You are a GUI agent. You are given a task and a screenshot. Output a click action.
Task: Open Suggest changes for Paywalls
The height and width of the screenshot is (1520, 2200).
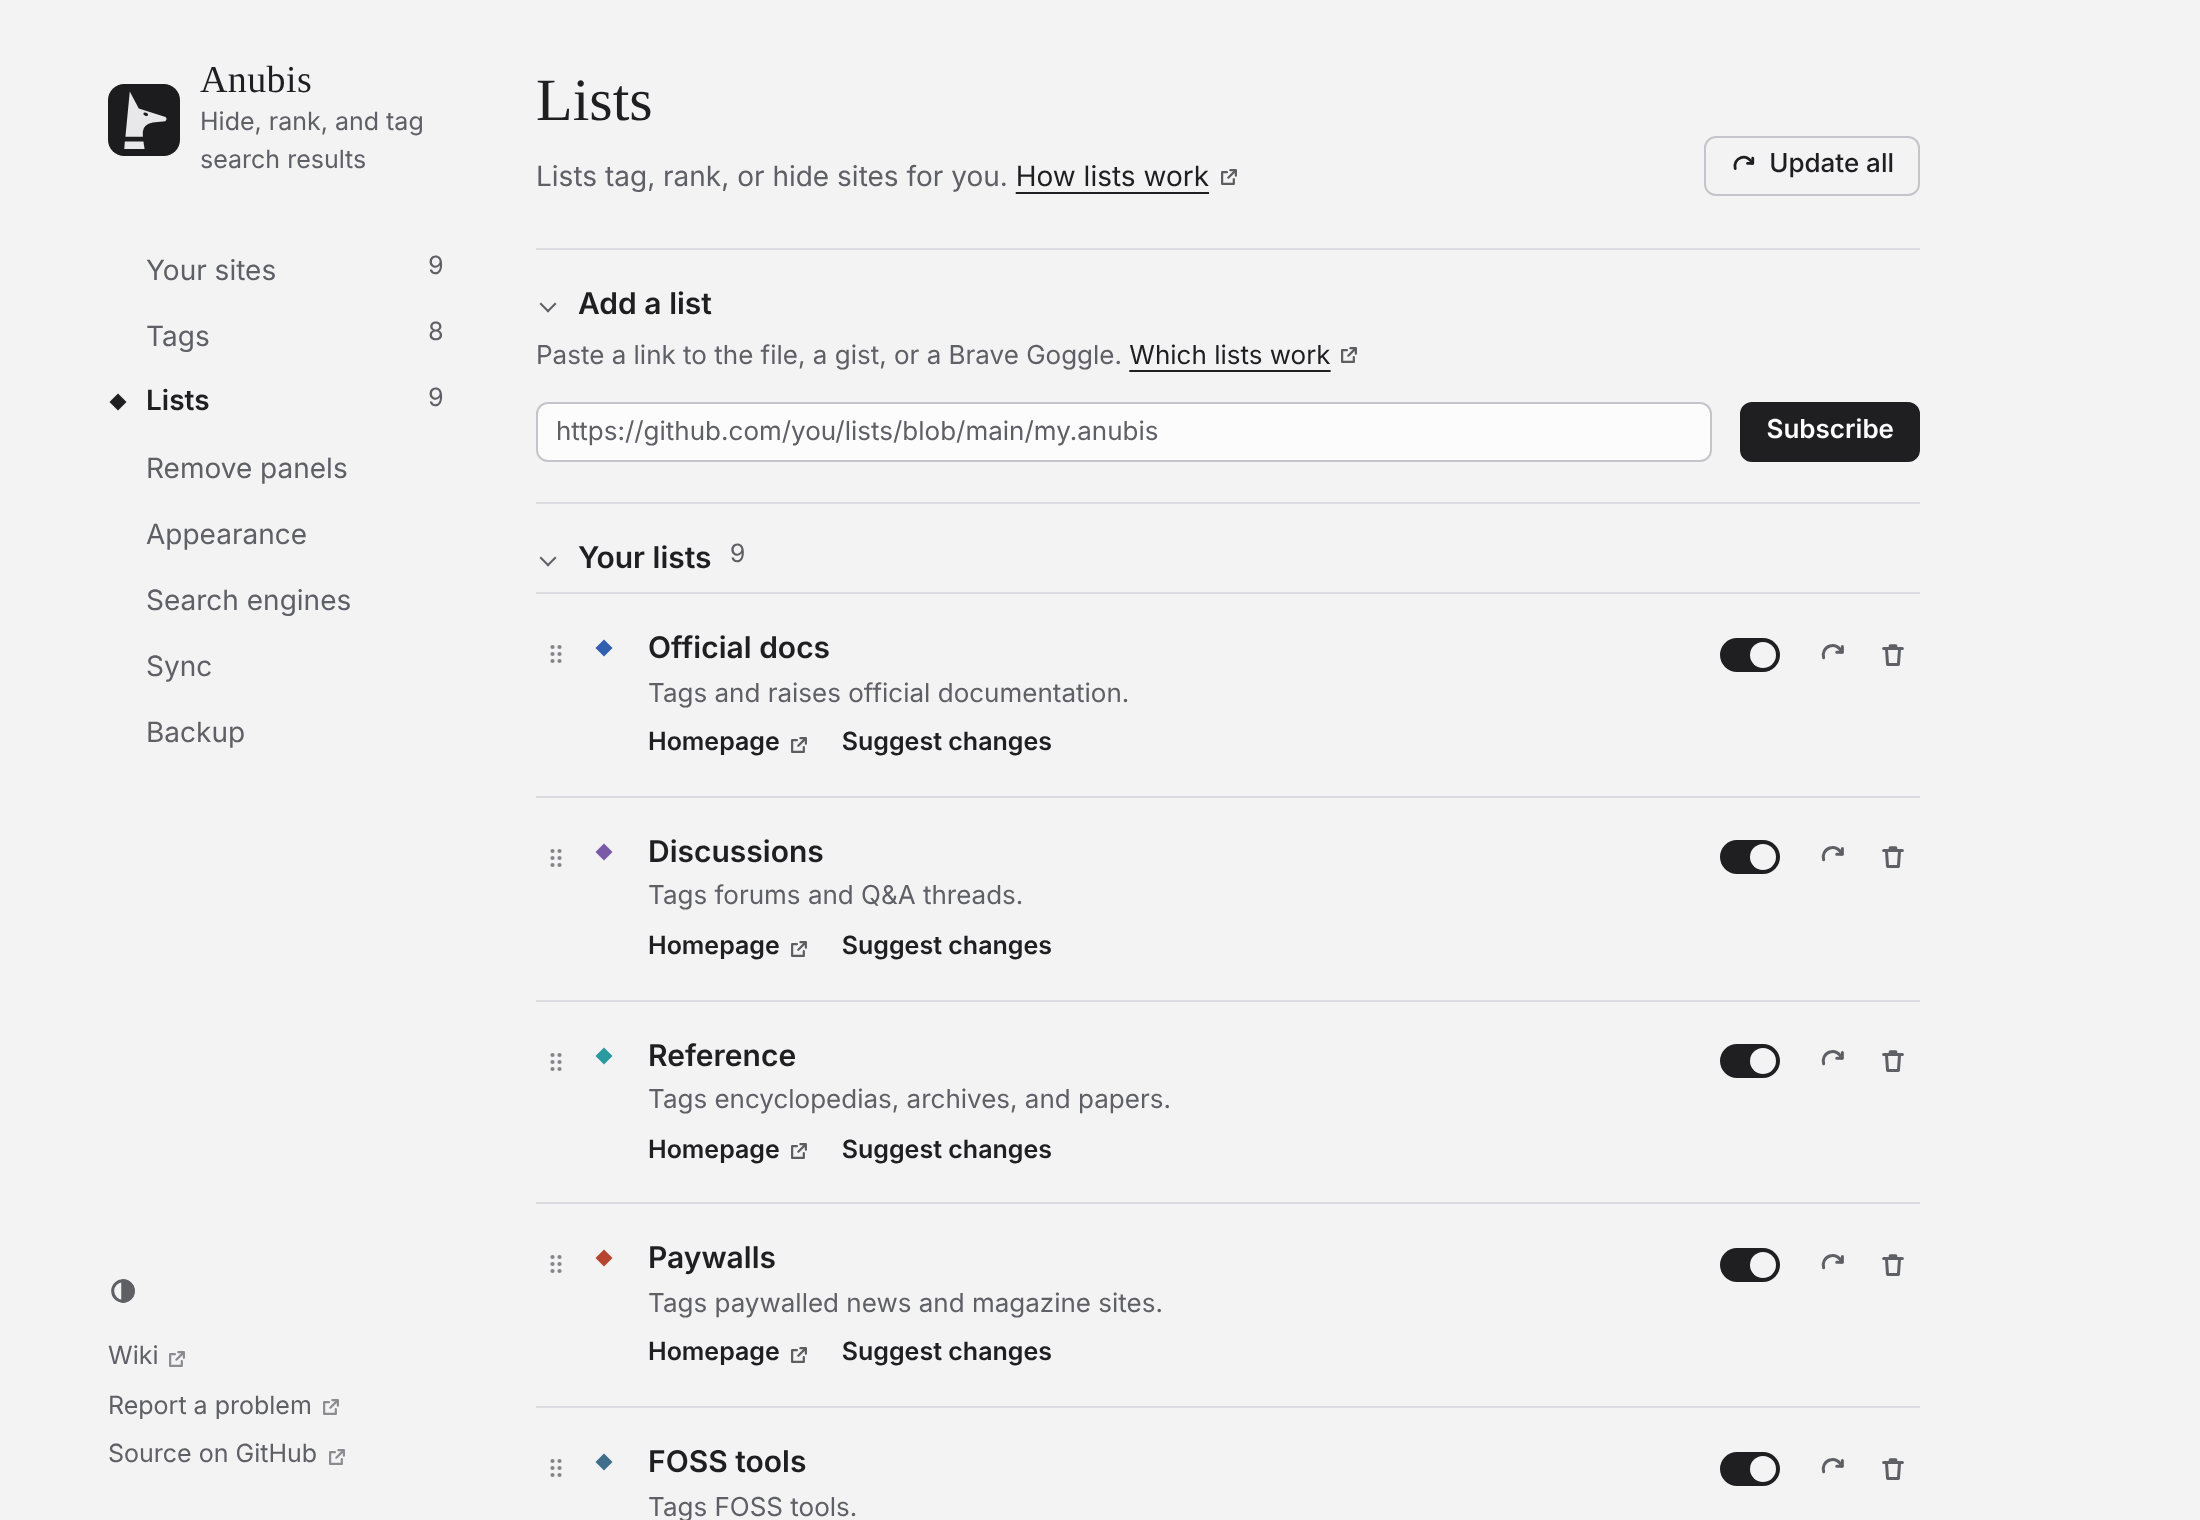946,1351
